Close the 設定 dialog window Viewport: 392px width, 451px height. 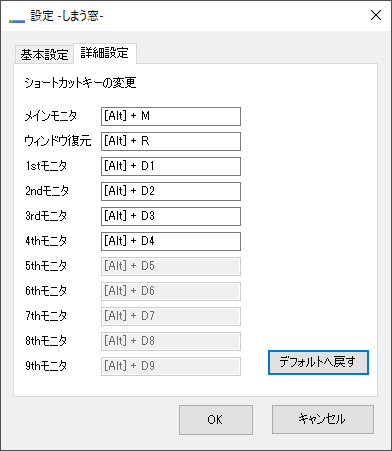tap(376, 15)
